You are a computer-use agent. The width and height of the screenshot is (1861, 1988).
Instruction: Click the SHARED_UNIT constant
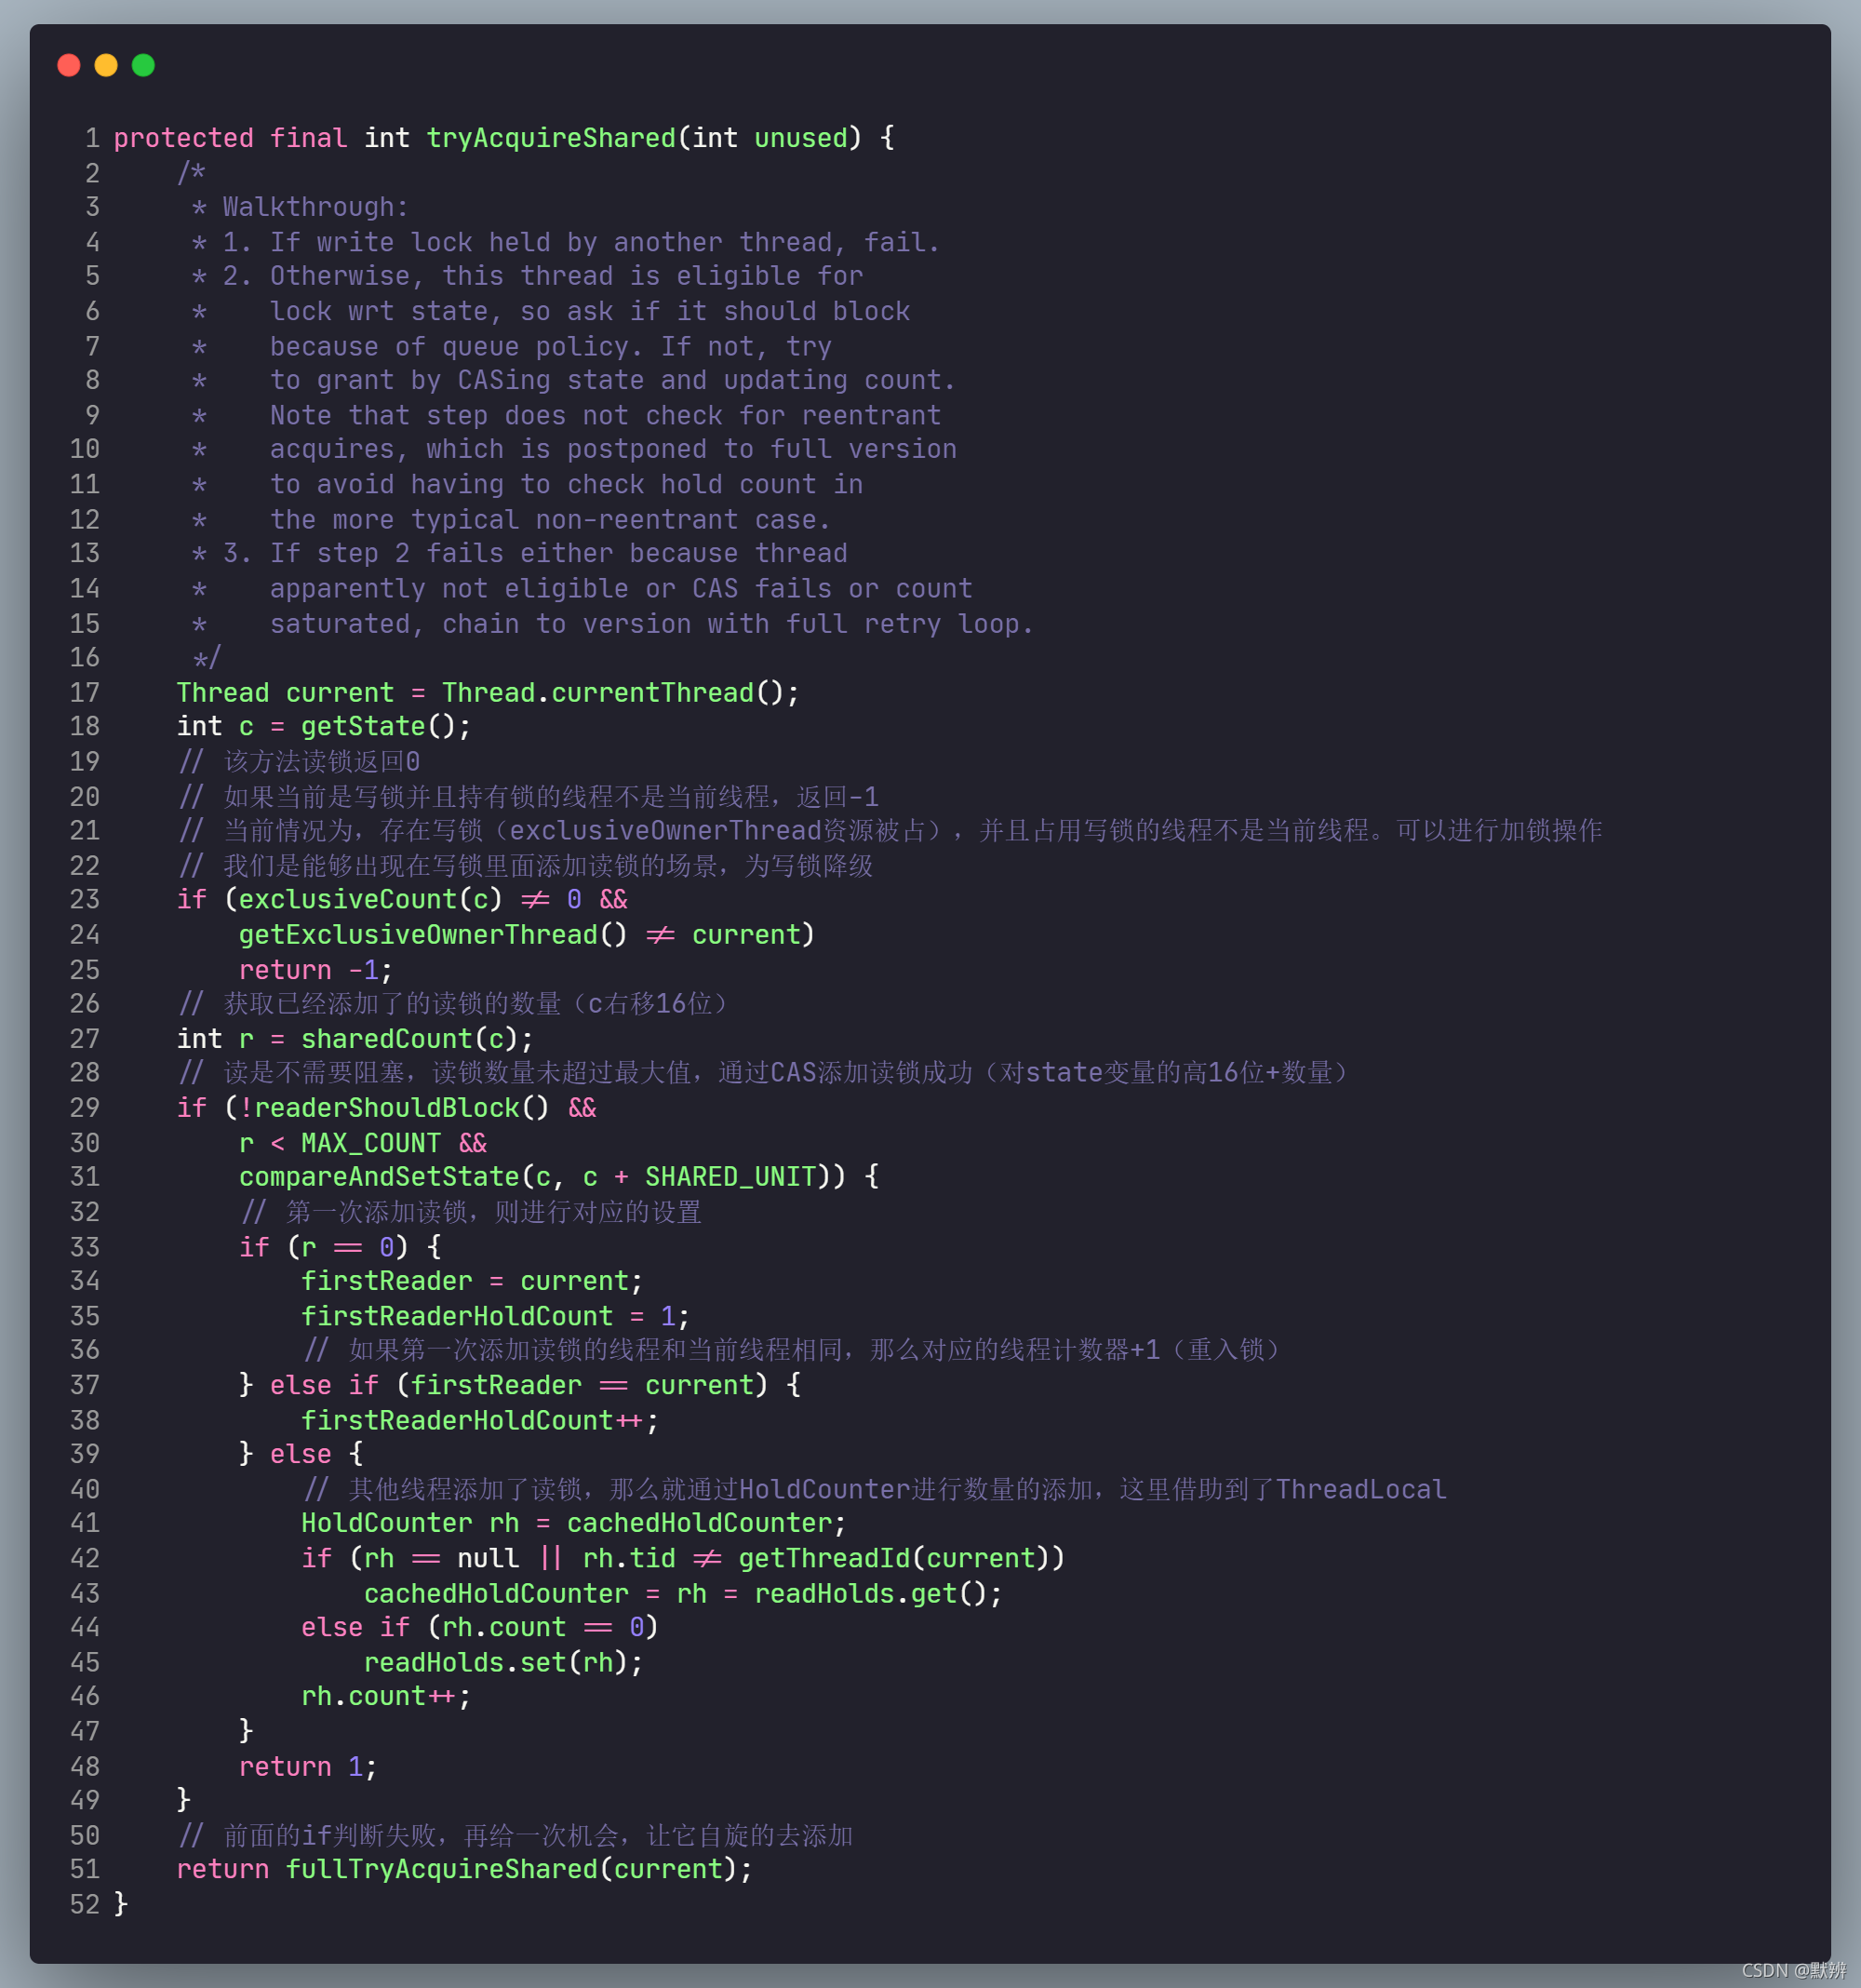coord(730,1176)
